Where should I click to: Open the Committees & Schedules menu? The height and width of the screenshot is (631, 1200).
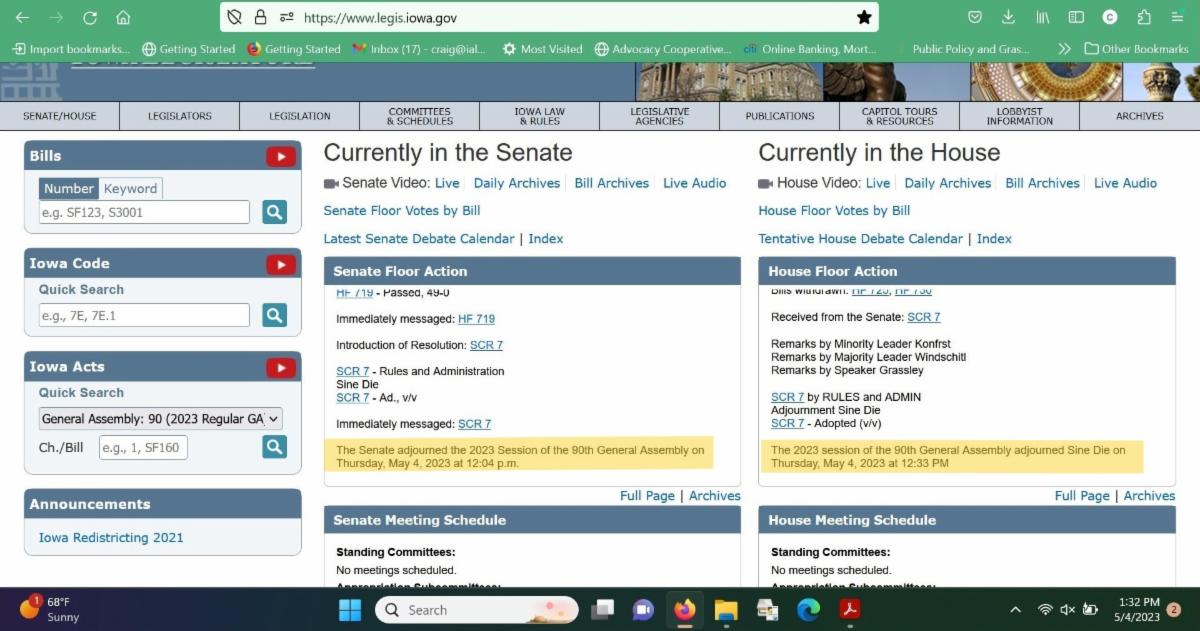(x=420, y=116)
